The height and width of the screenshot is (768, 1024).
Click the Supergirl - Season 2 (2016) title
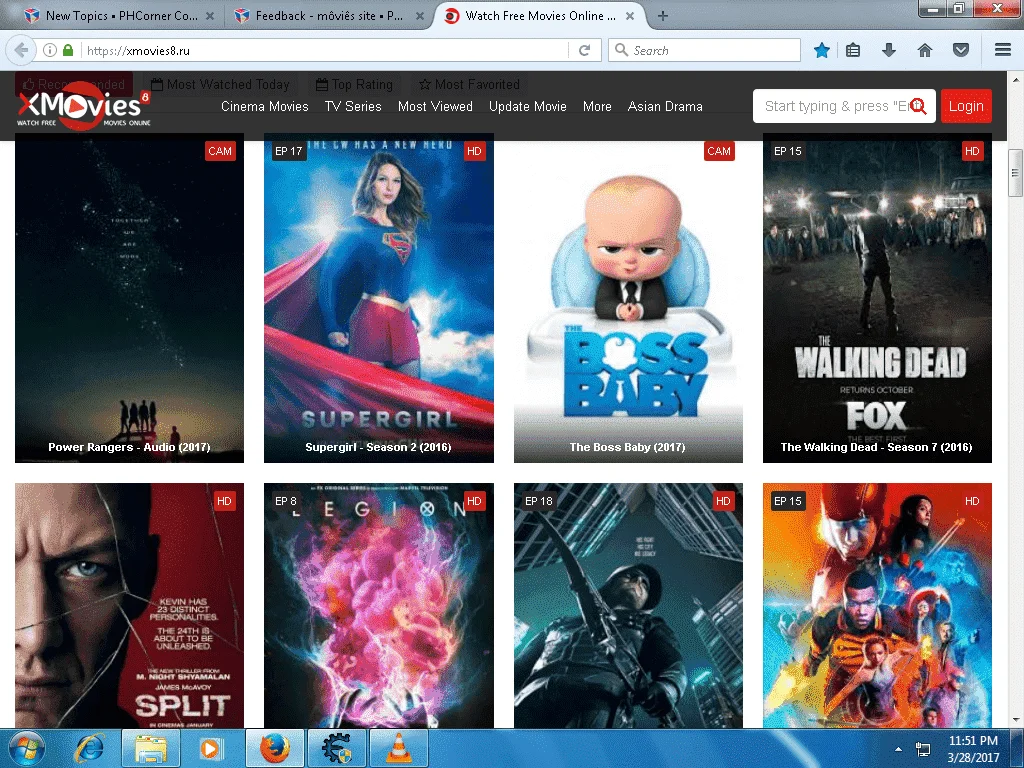click(x=379, y=447)
